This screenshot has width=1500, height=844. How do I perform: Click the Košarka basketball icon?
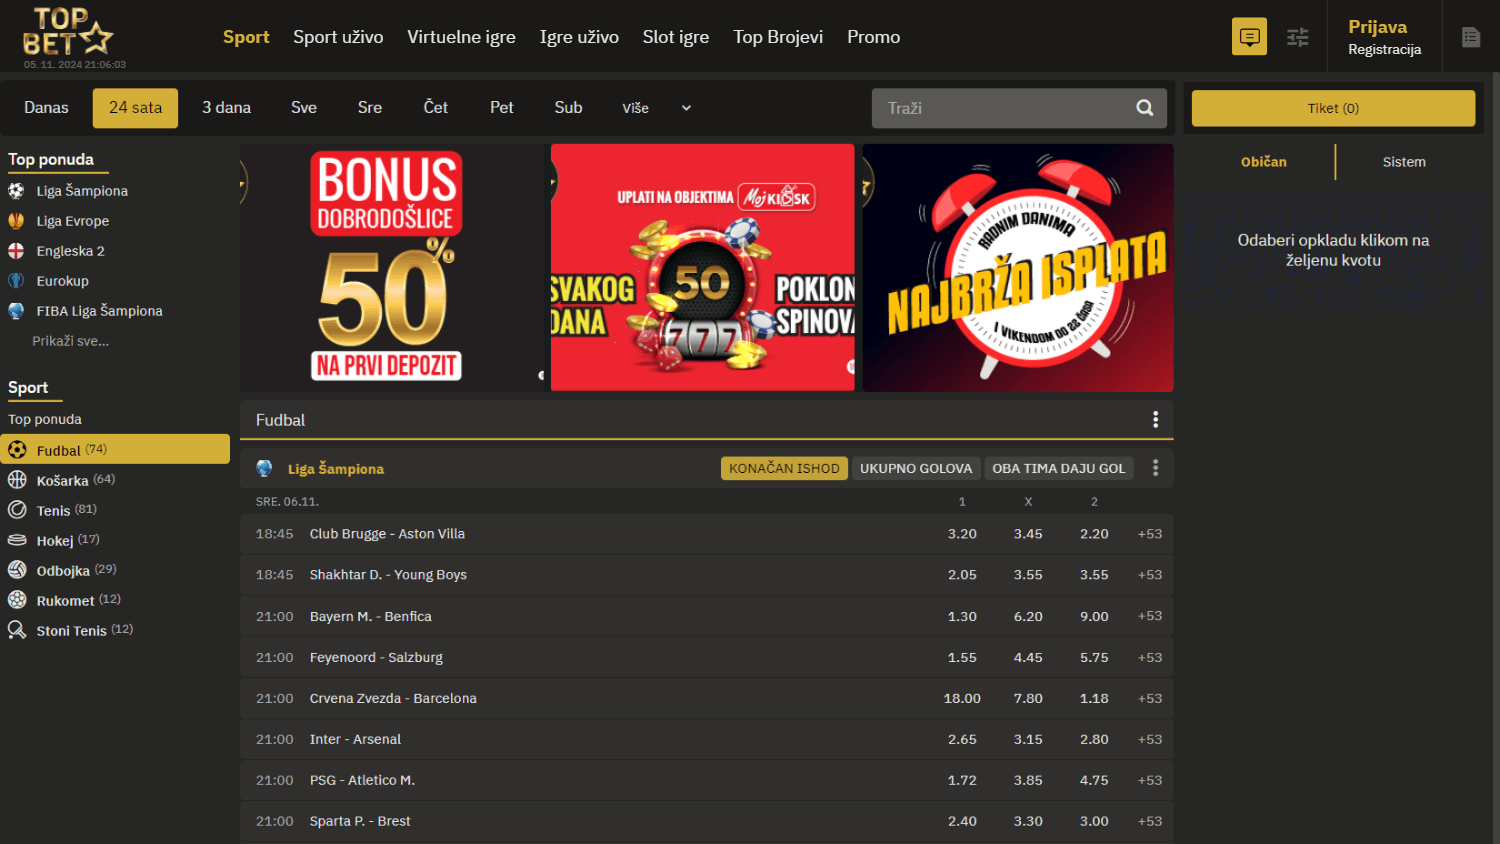(17, 480)
